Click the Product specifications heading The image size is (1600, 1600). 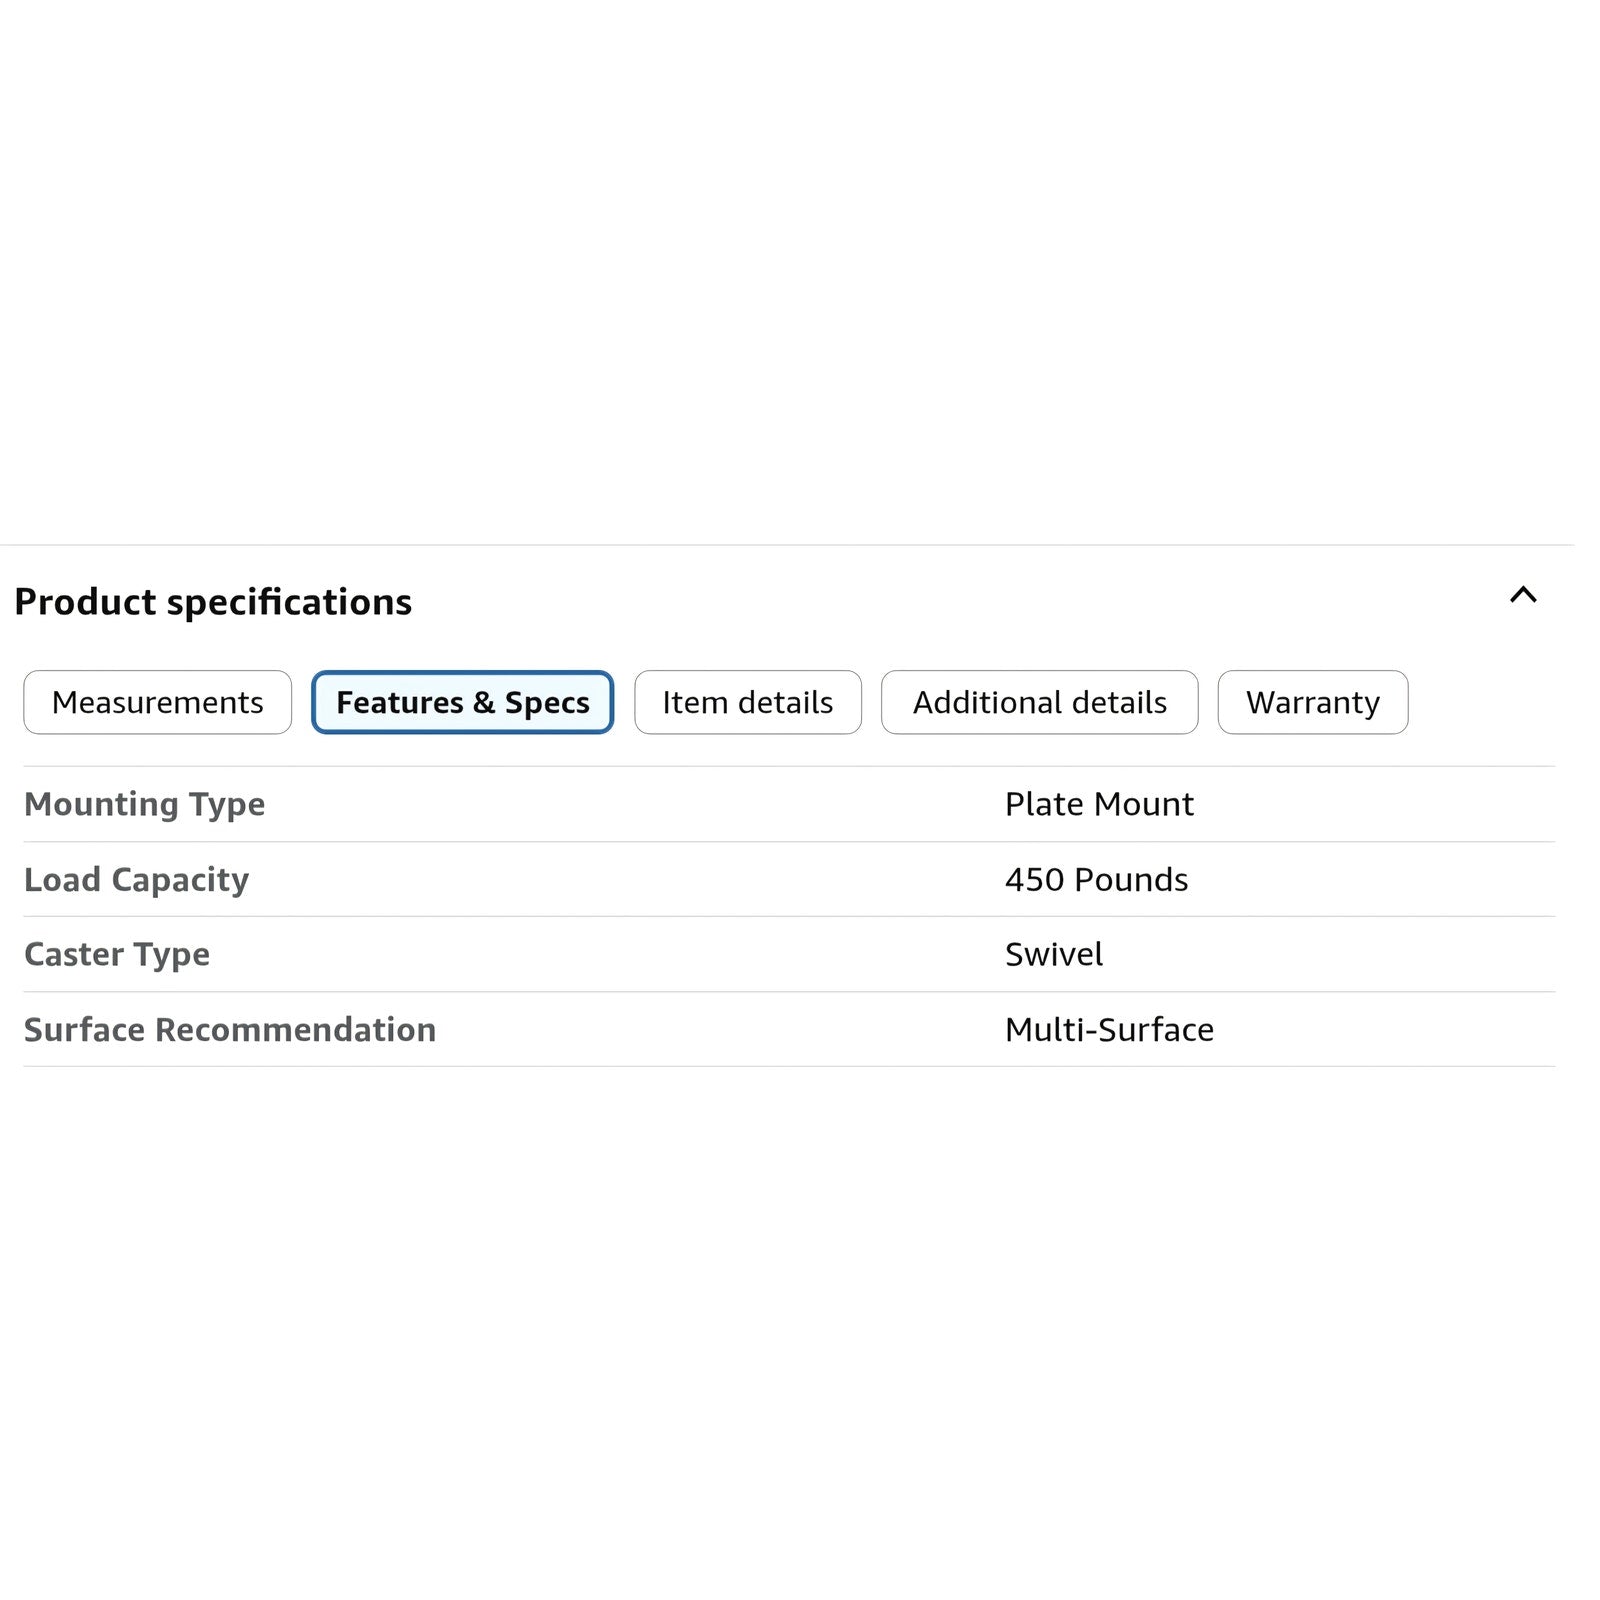[213, 602]
